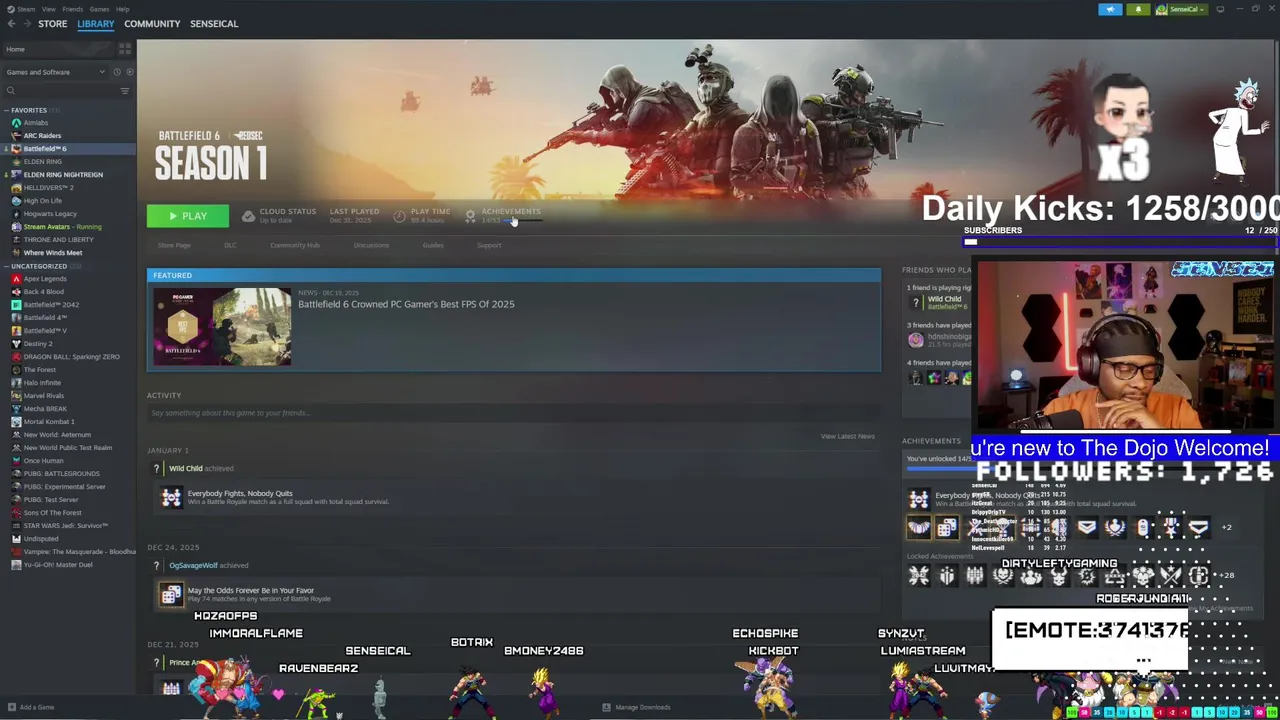Select HELLDIVERS 2 in the library list

pyautogui.click(x=48, y=188)
